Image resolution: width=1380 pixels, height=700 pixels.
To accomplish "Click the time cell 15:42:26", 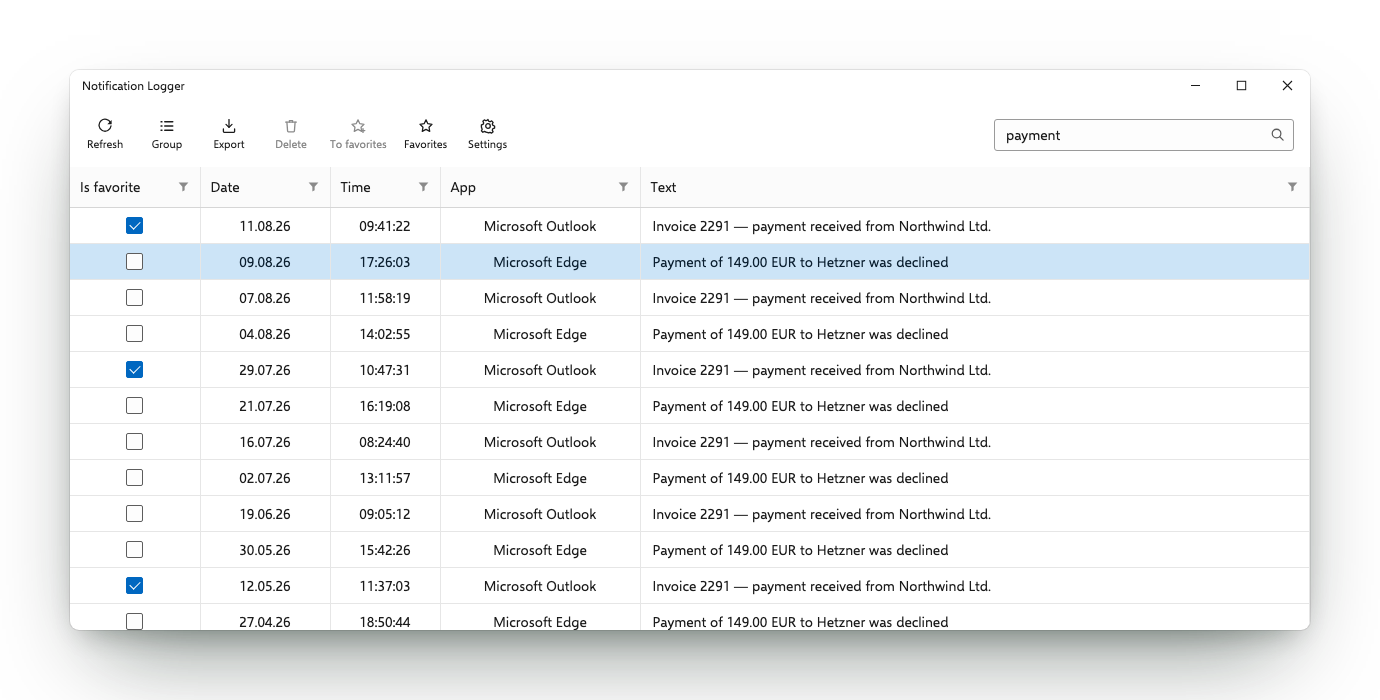I will [385, 550].
